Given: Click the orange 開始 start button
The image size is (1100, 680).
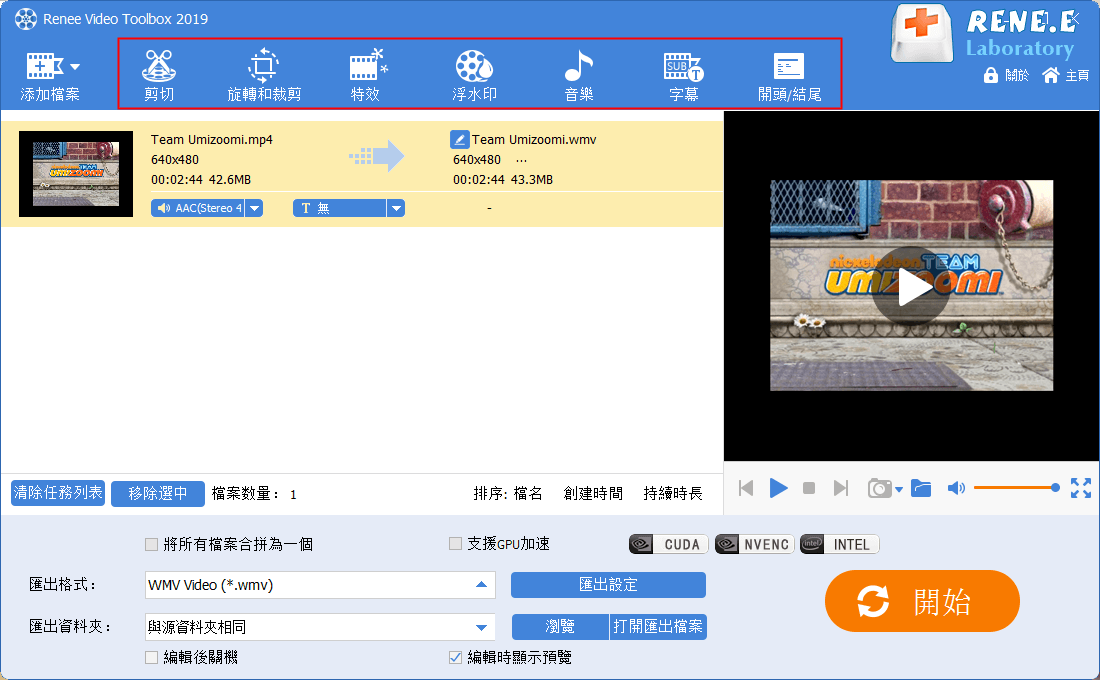Looking at the screenshot, I should tap(922, 601).
